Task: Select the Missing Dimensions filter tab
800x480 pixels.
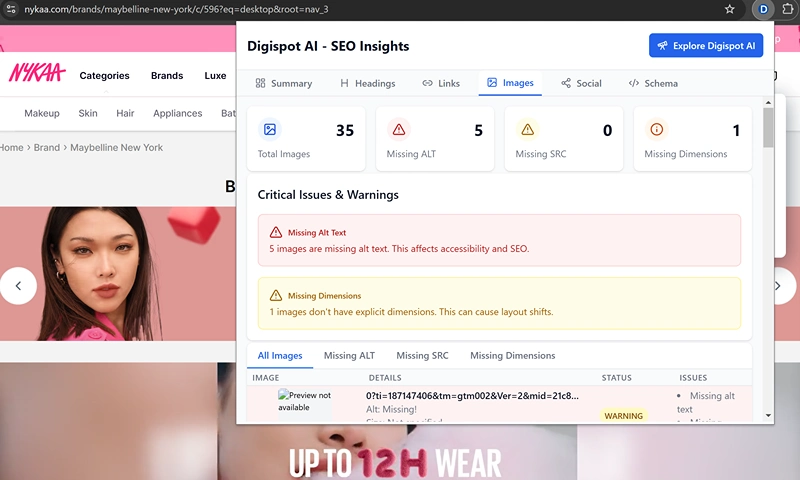Action: click(x=512, y=356)
